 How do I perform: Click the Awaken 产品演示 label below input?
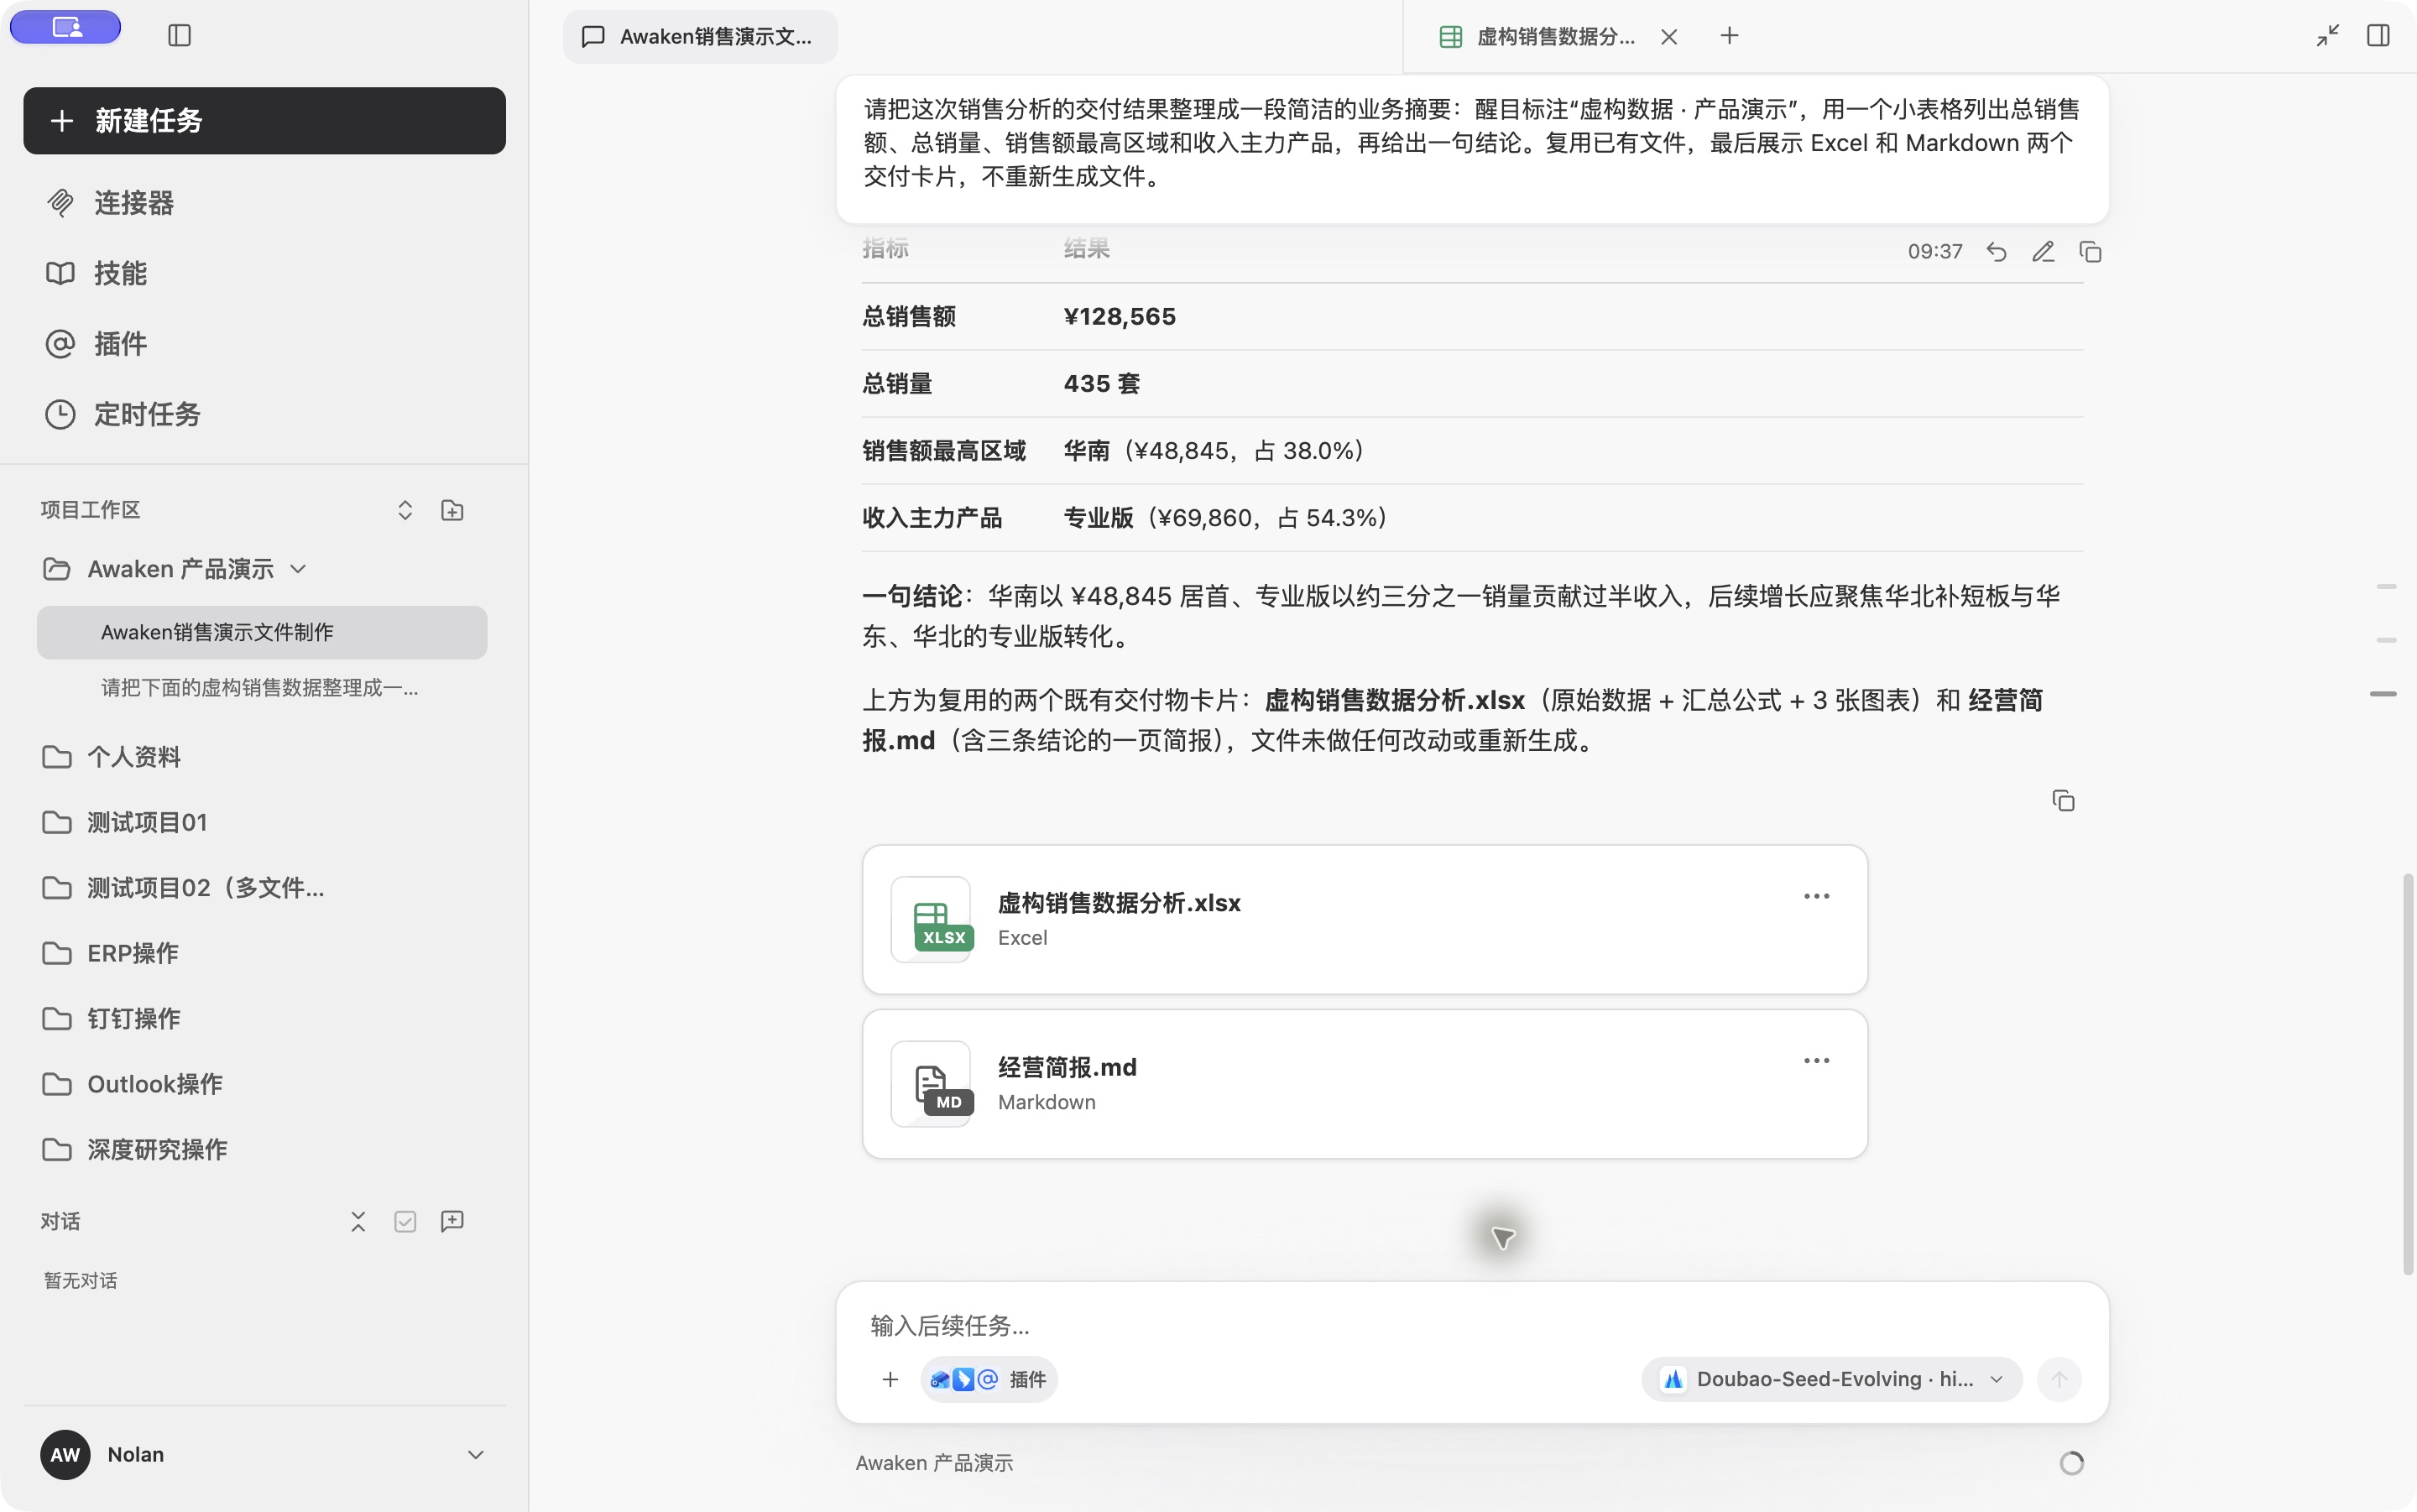[934, 1463]
